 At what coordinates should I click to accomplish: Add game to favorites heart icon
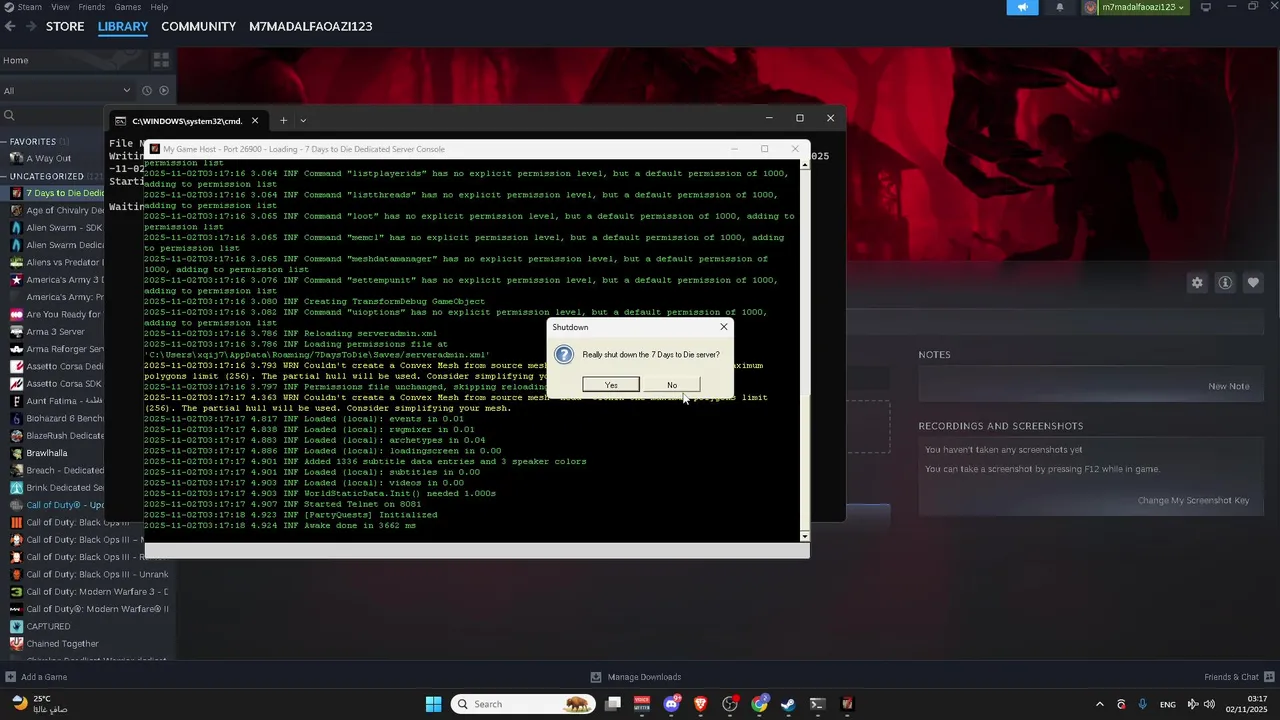[x=1253, y=283]
